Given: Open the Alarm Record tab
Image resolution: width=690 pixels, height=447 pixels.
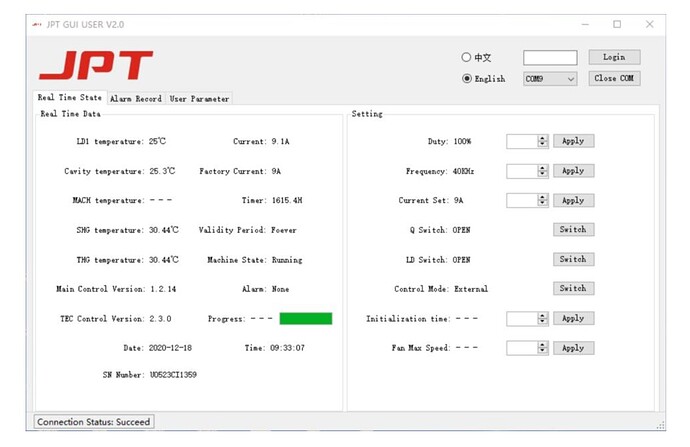Looking at the screenshot, I should 136,99.
